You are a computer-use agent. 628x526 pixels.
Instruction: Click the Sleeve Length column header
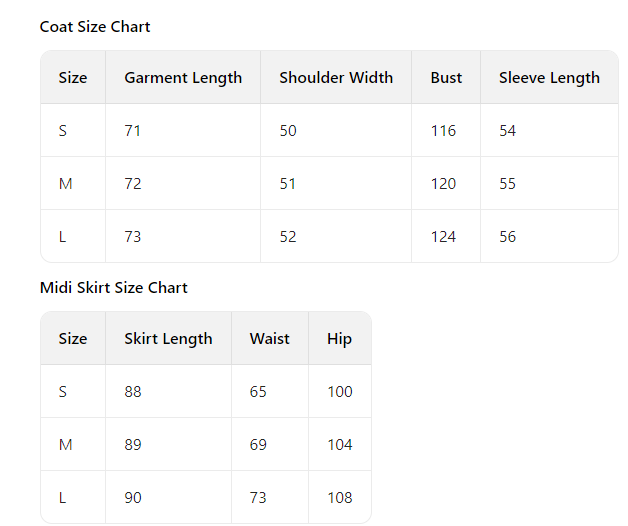[549, 78]
